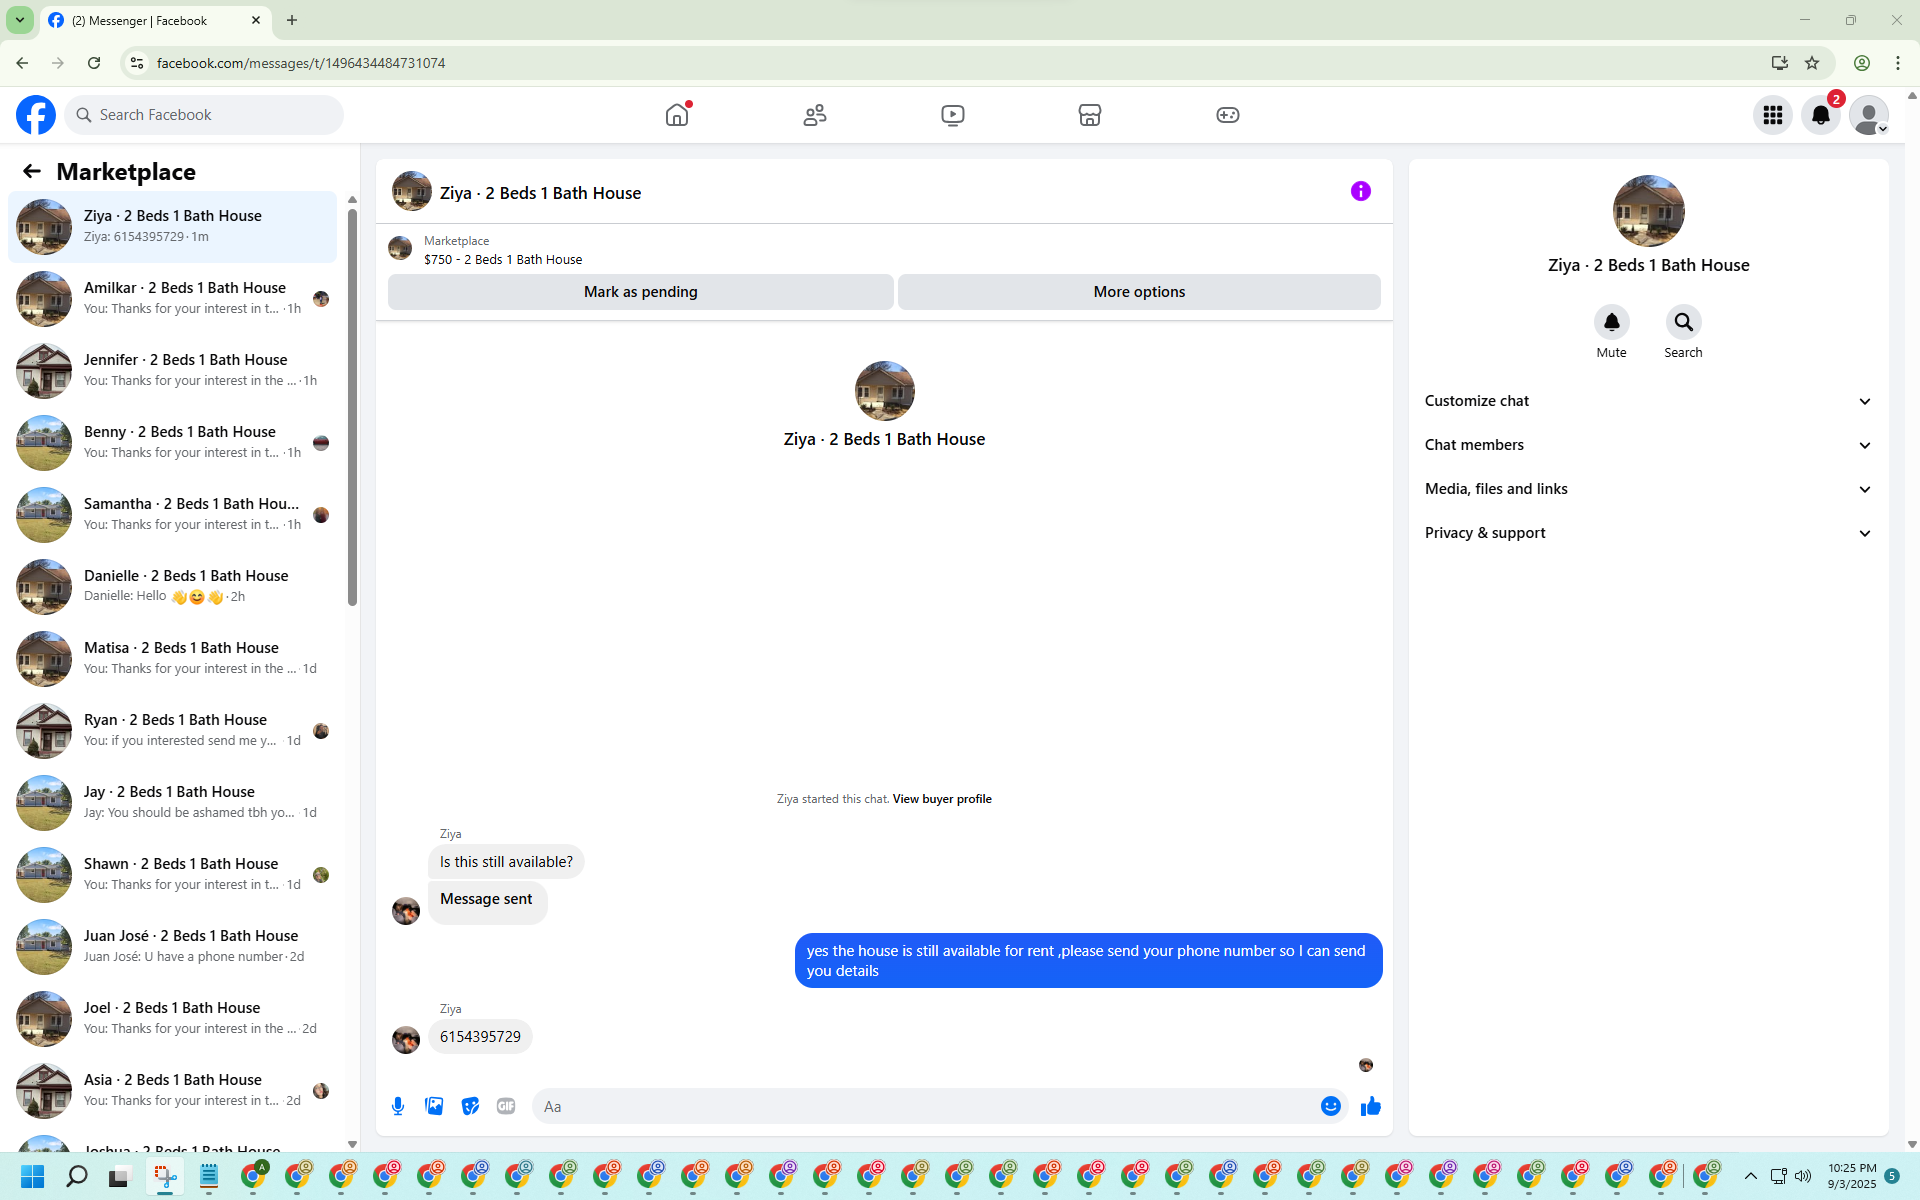Click the install app icon in address bar
This screenshot has width=1920, height=1200.
[x=1780, y=63]
